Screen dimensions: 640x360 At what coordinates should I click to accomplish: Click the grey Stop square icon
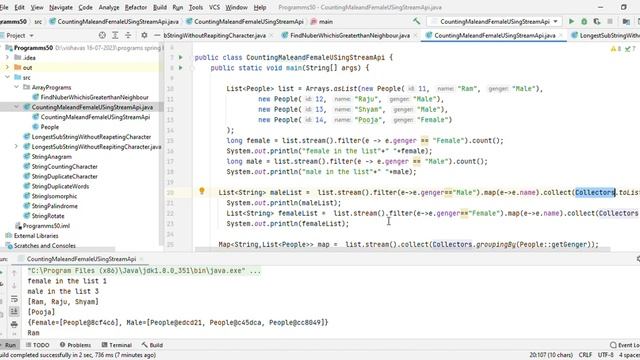[x=610, y=21]
